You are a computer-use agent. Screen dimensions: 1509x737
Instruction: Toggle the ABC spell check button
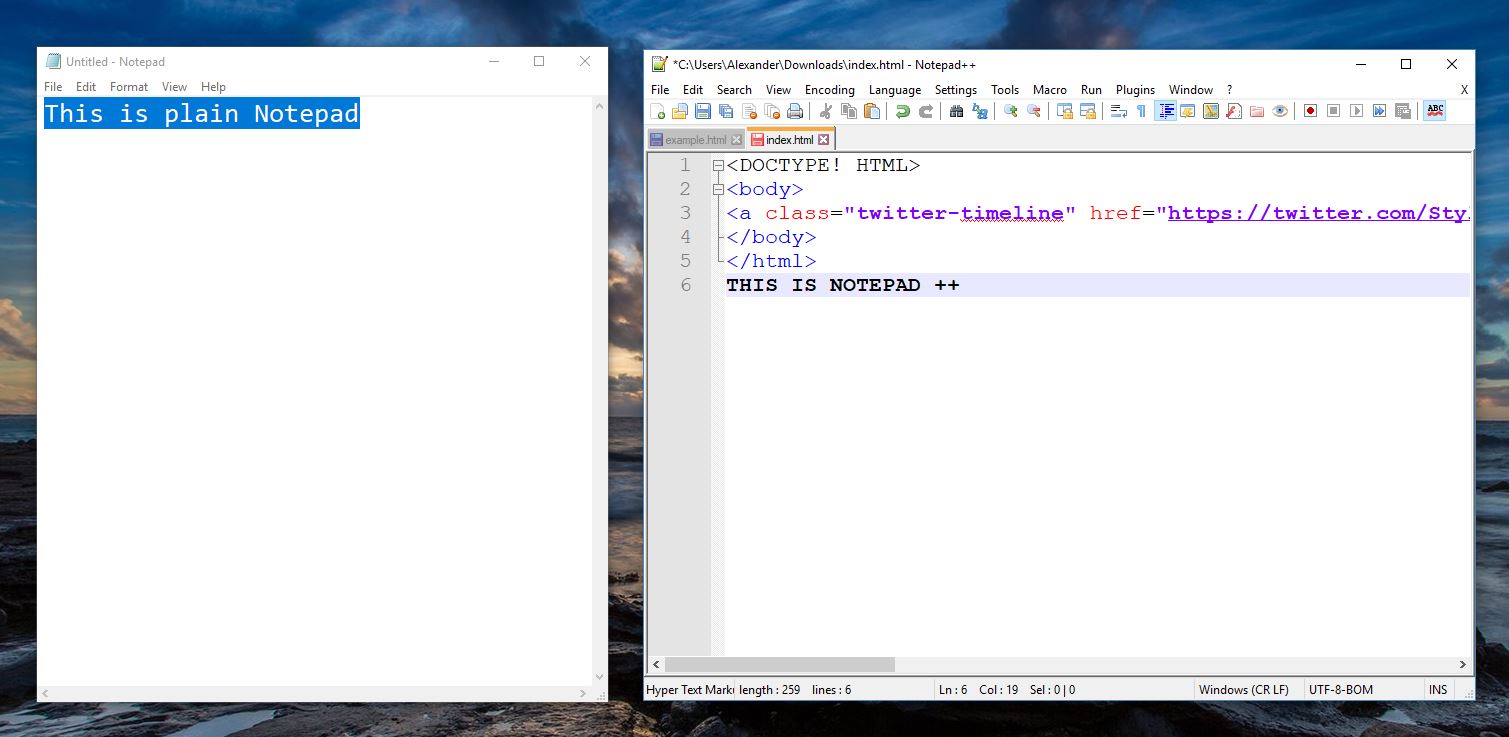pos(1435,111)
